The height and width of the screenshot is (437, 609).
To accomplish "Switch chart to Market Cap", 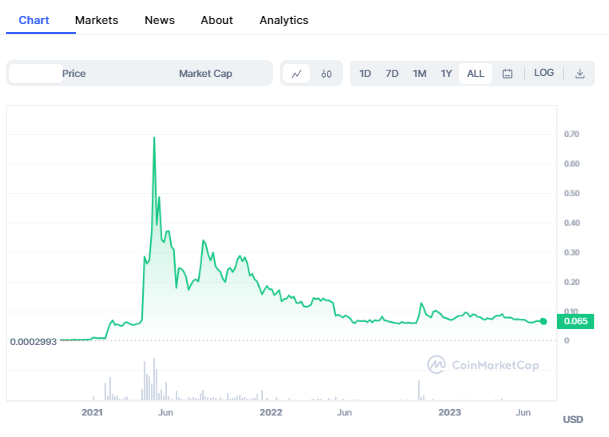I will click(x=205, y=73).
